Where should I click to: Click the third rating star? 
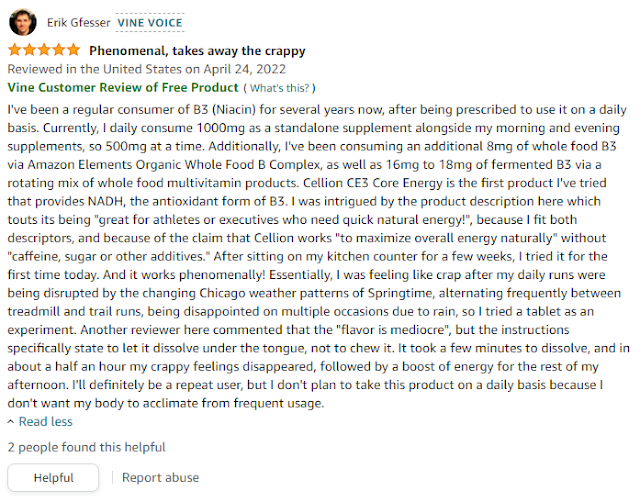44,49
